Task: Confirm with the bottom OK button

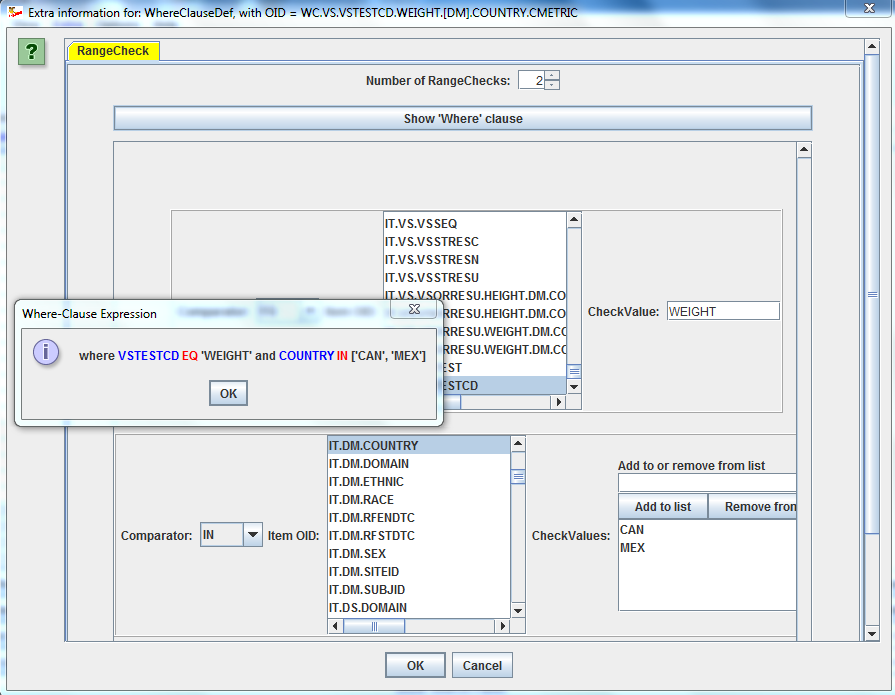Action: 415,665
